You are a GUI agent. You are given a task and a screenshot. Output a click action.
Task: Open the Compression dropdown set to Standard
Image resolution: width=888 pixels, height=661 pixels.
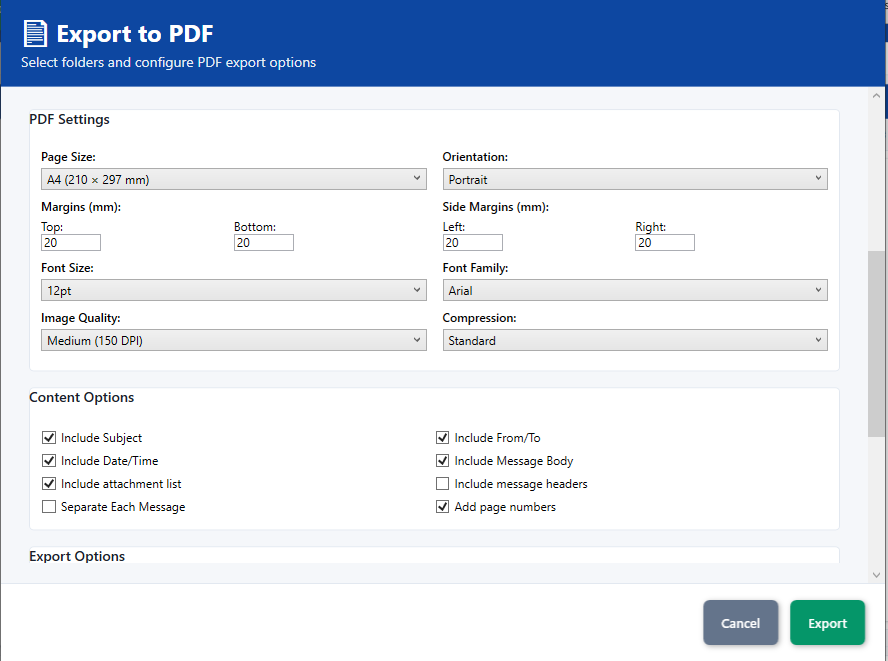tap(635, 340)
